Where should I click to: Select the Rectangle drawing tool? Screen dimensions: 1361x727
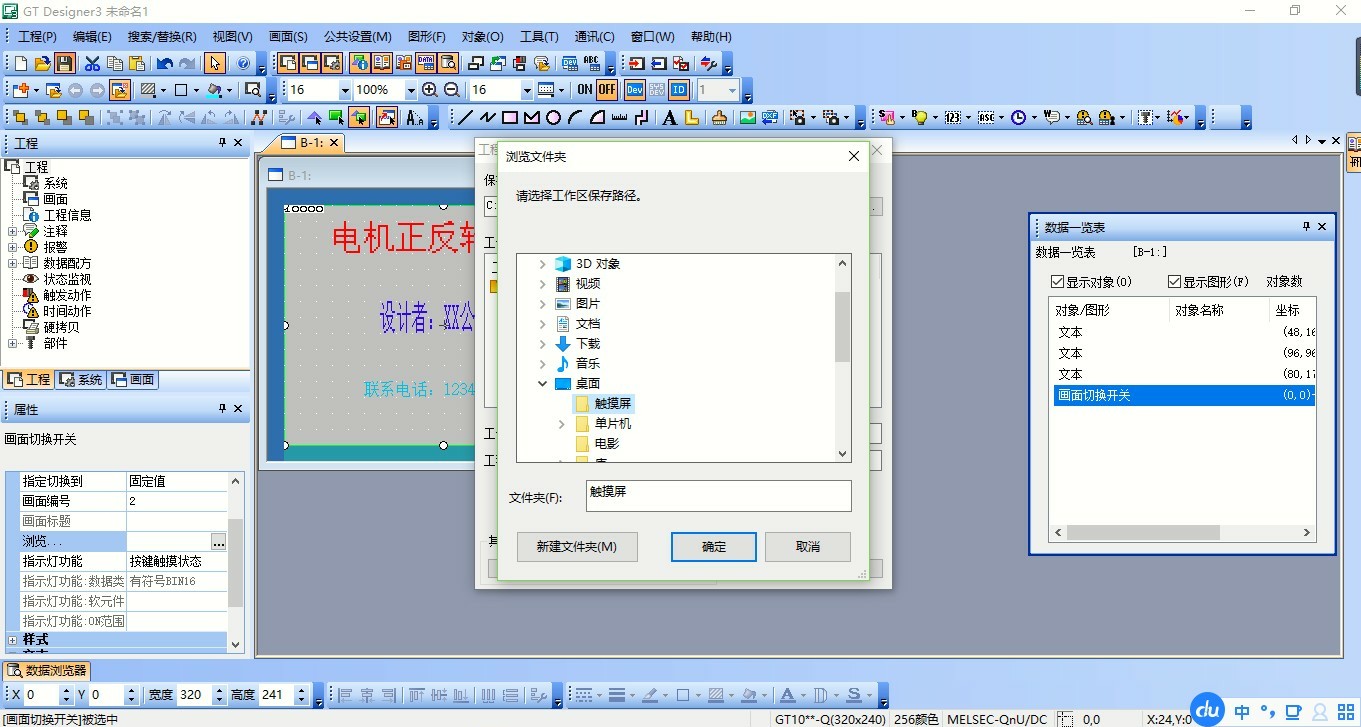509,117
